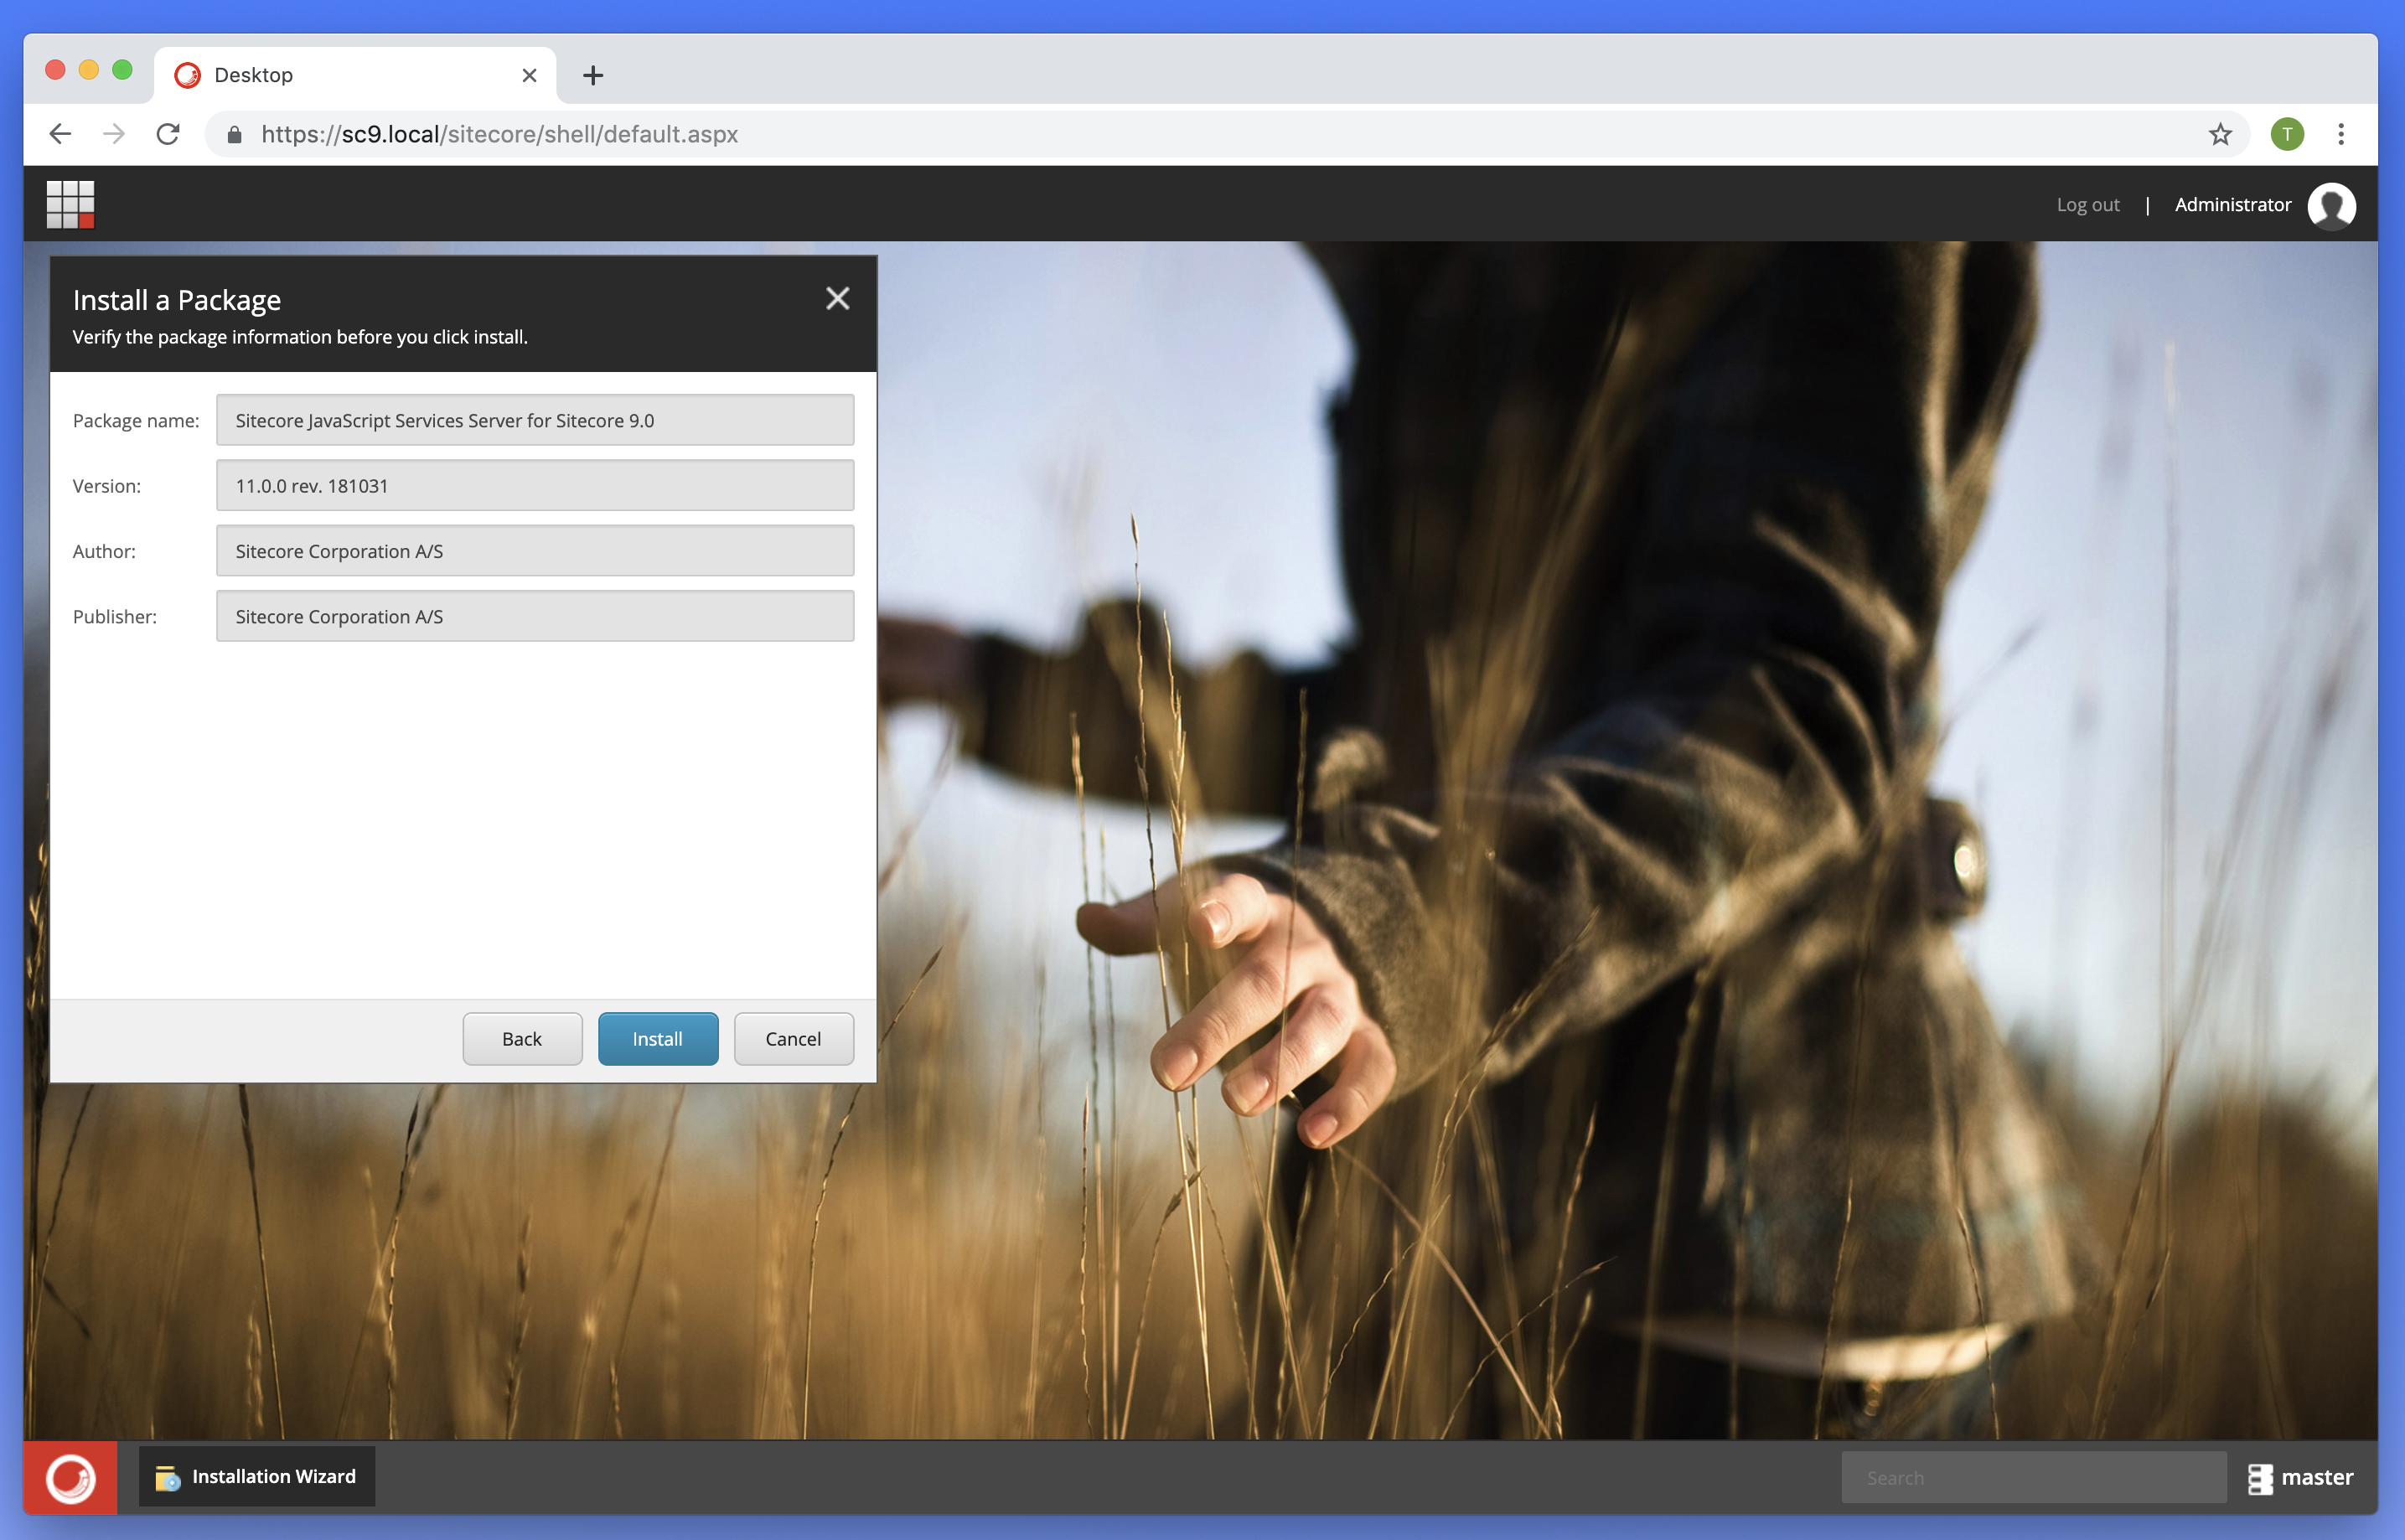Click the Install button

tap(657, 1039)
